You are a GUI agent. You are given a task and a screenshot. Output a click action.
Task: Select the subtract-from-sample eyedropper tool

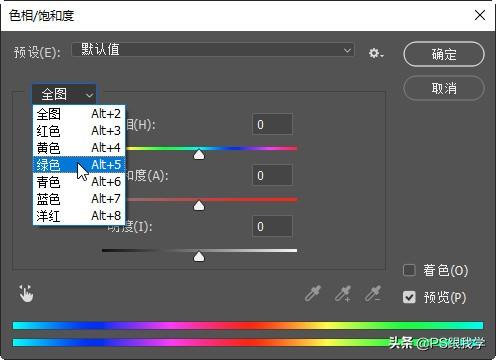(x=373, y=293)
